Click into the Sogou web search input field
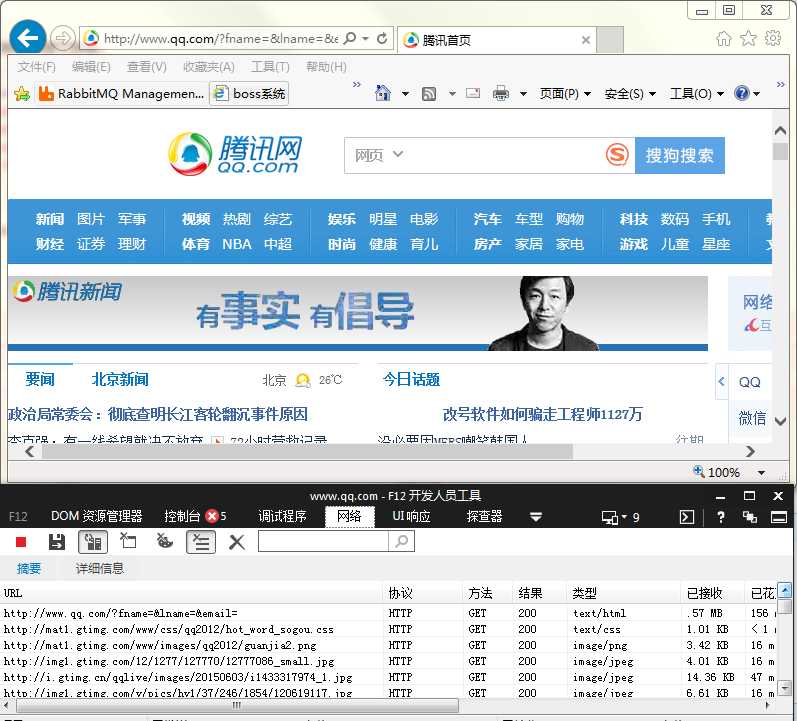 click(x=503, y=155)
